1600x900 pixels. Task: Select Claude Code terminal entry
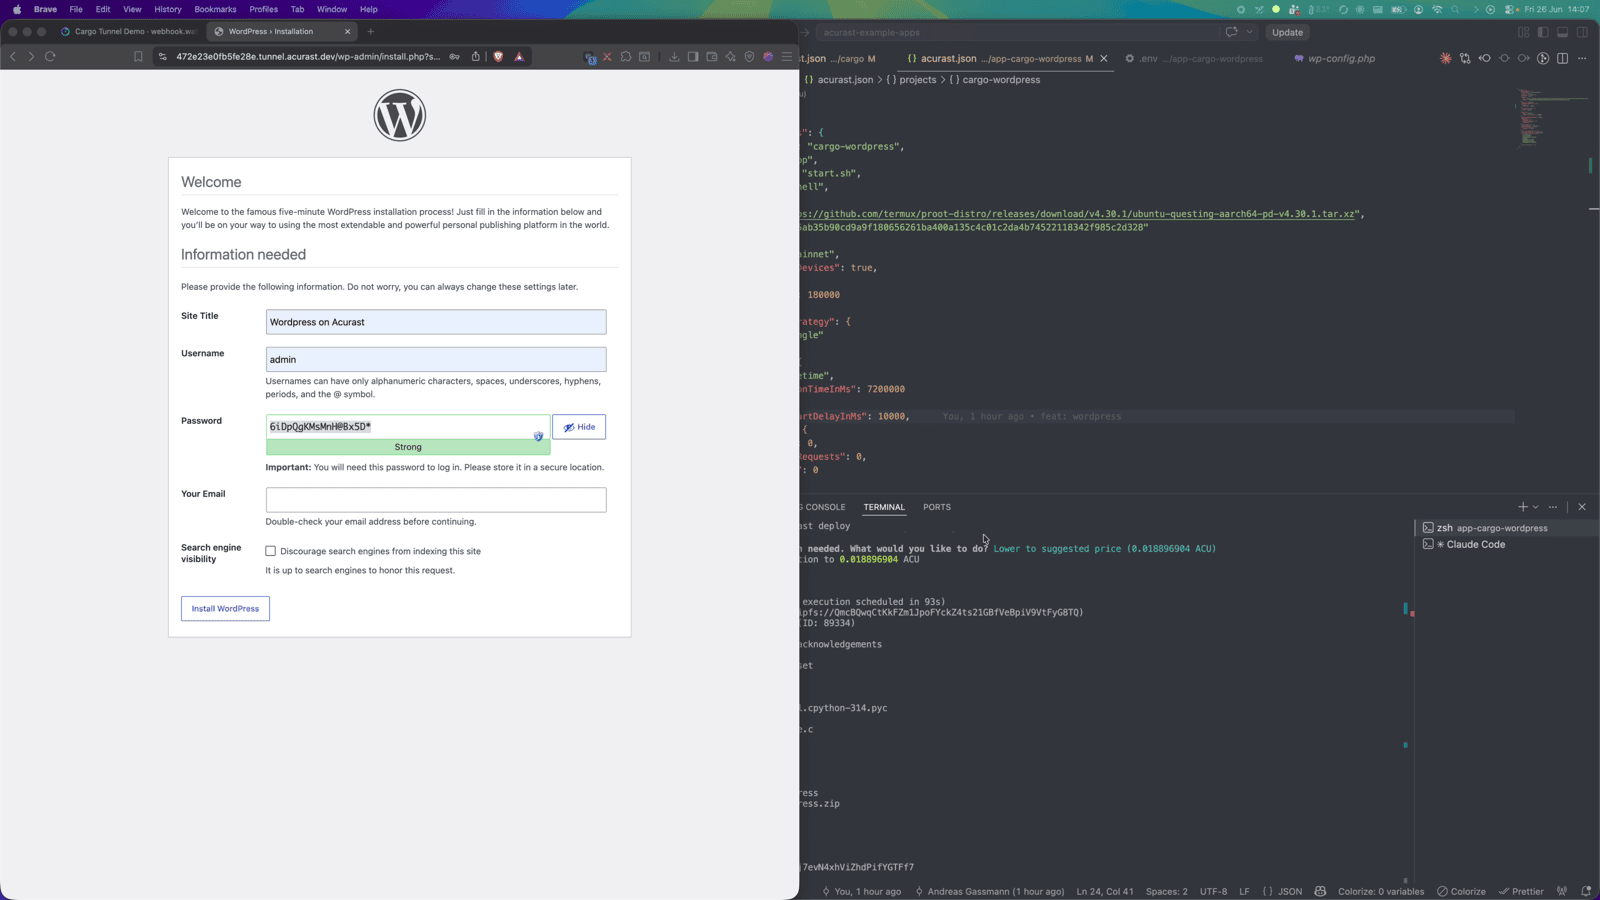point(1505,545)
